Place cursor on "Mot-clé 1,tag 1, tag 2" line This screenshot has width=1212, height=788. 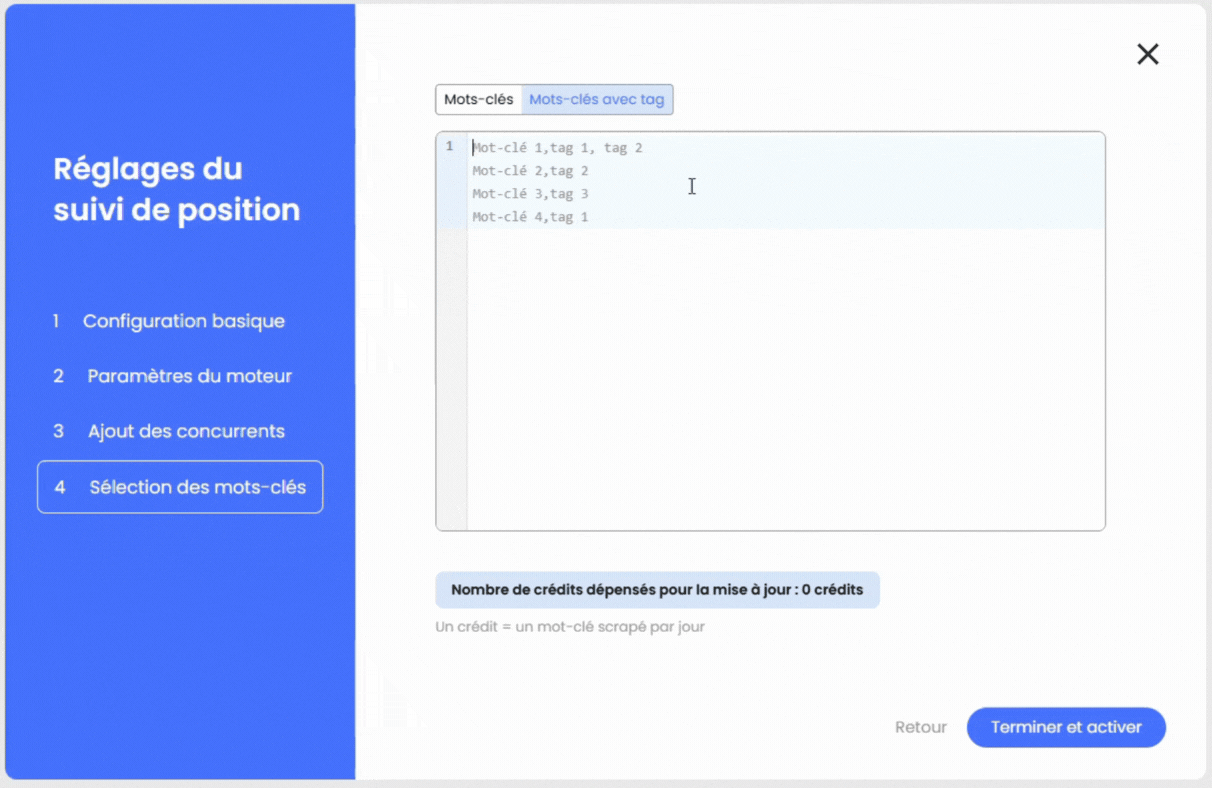pos(557,148)
